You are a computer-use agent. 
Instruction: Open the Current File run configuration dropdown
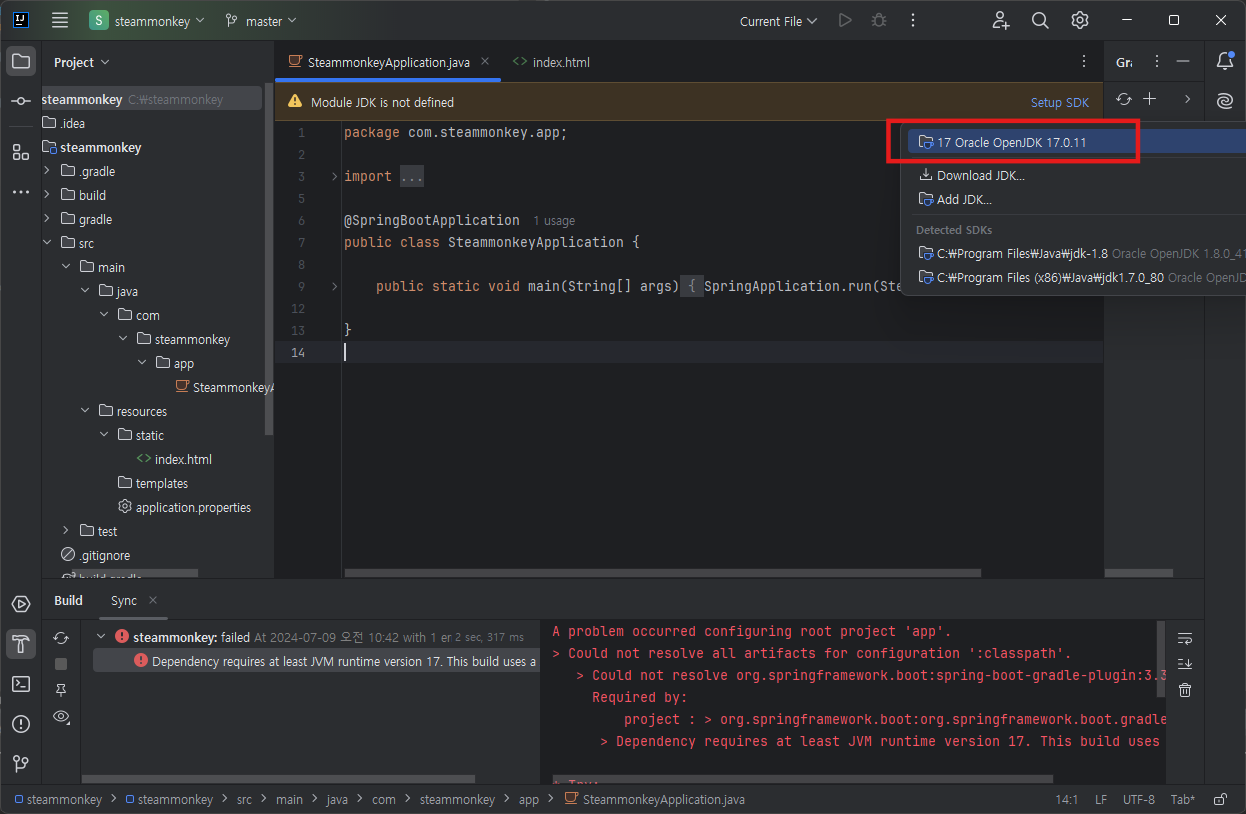tap(778, 21)
